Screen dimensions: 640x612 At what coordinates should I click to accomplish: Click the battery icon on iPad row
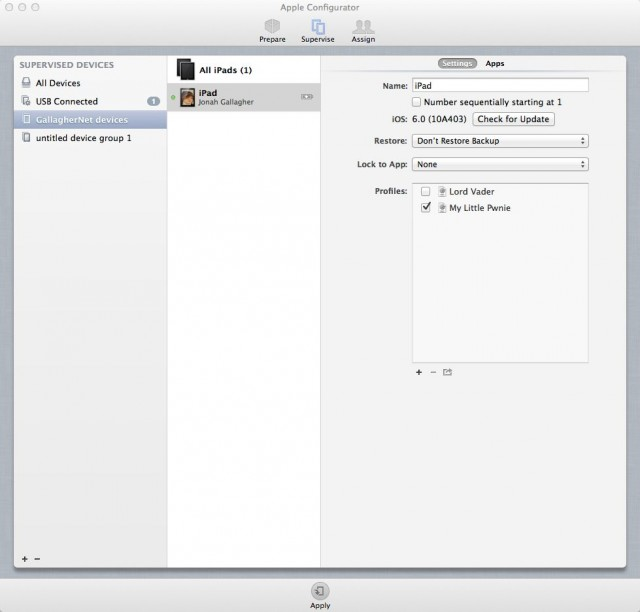(x=307, y=97)
